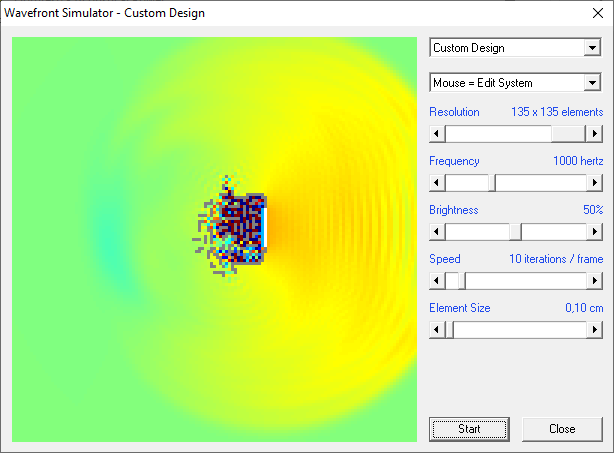Increase Element Size with right arrow
614x453 pixels.
[x=594, y=330]
